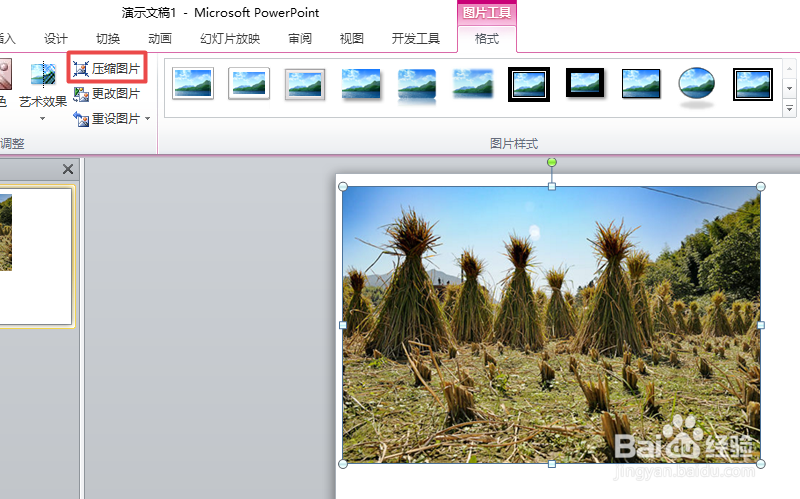This screenshot has height=499, width=800.
Task: Apply the first picture style, simple frame
Action: point(193,84)
